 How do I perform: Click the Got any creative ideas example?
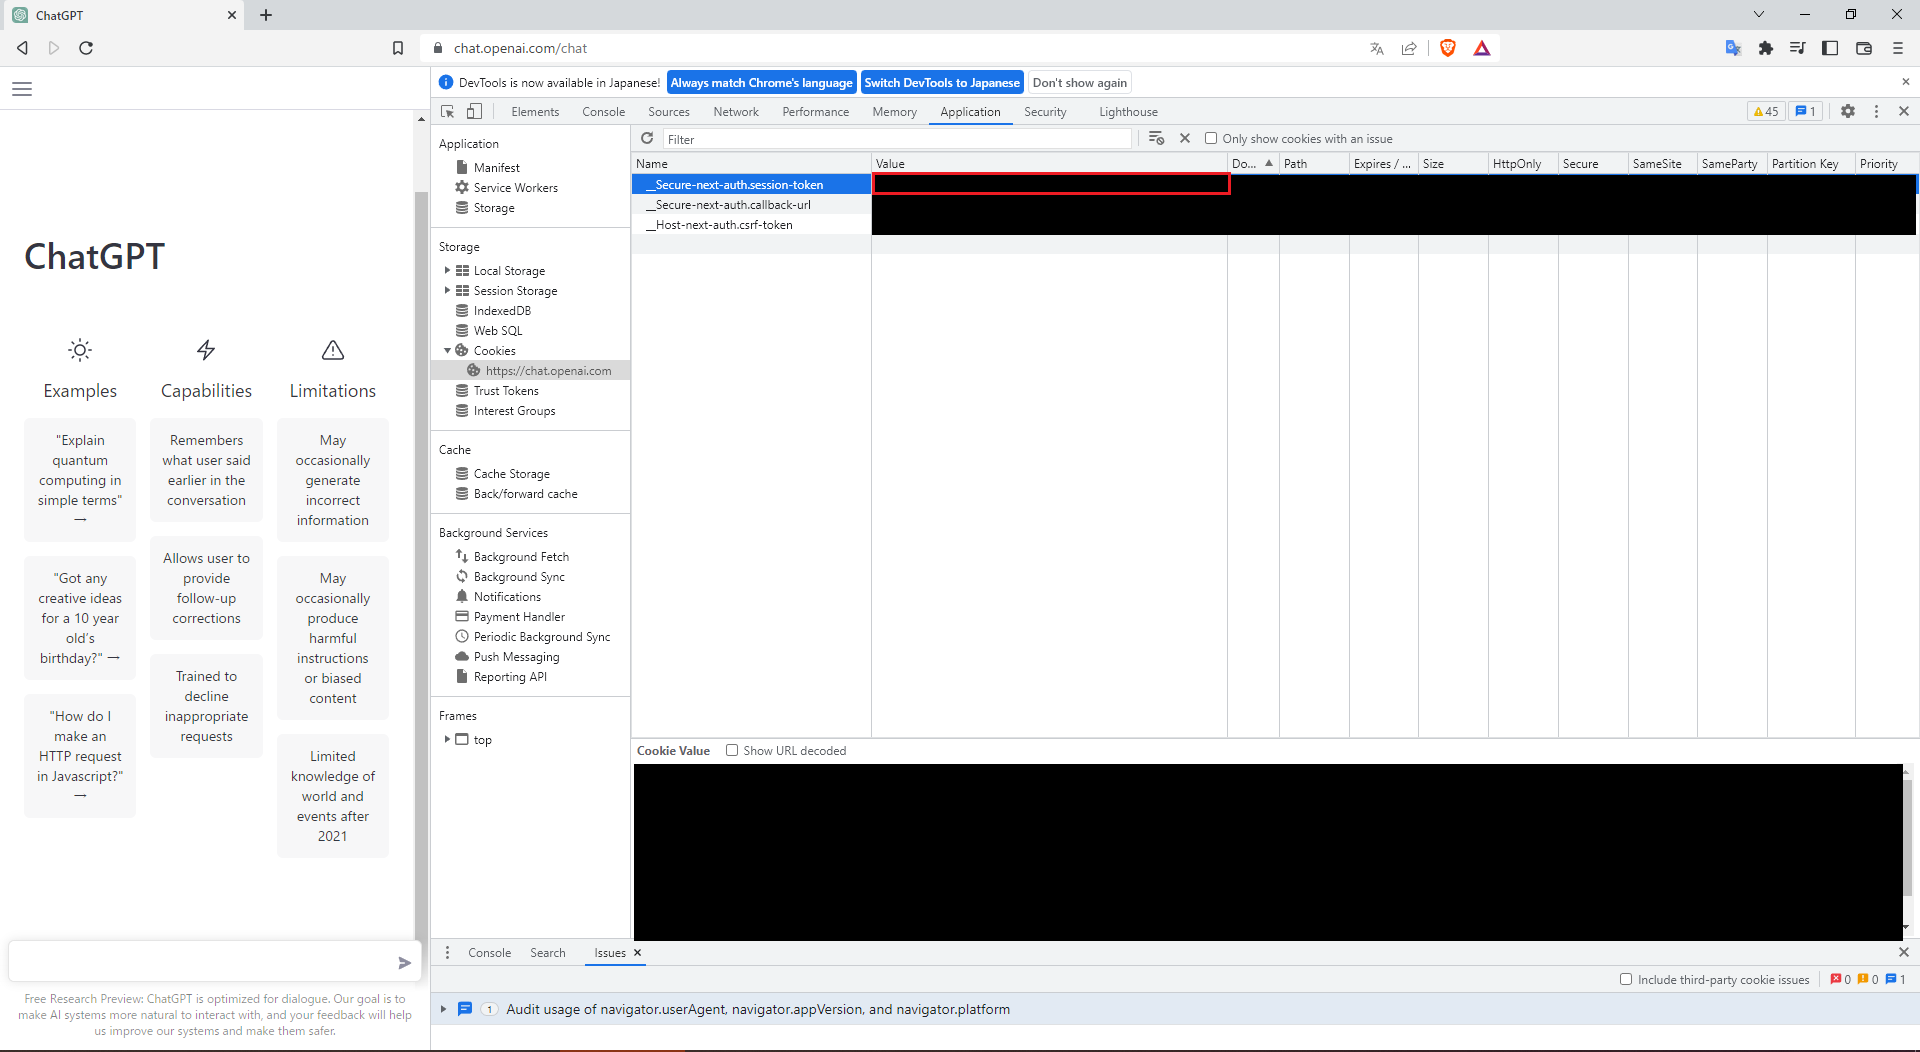80,618
